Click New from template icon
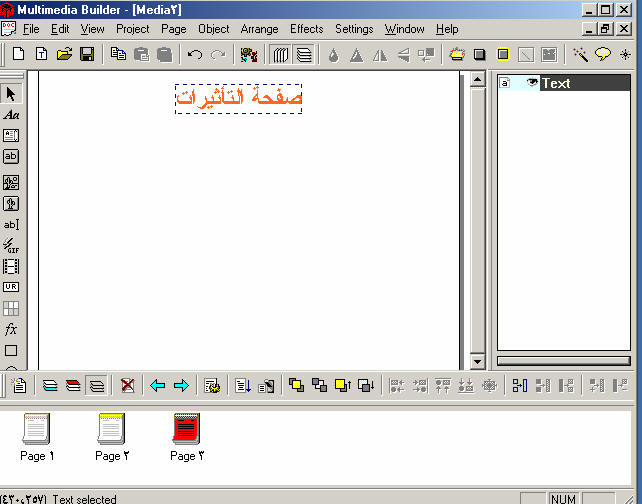Image resolution: width=642 pixels, height=504 pixels. 41,54
